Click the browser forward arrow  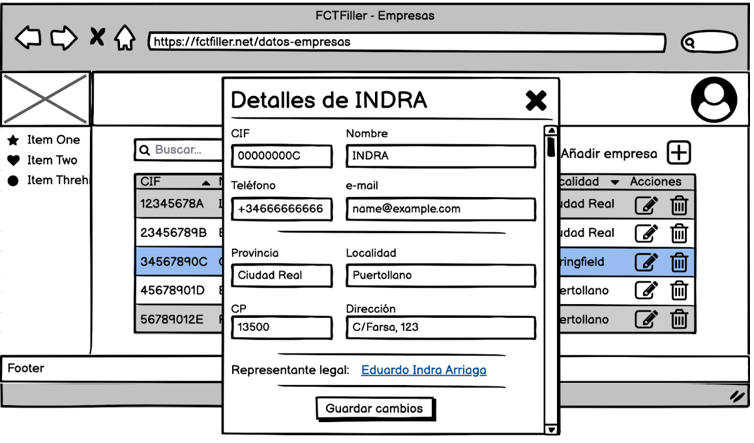point(64,38)
